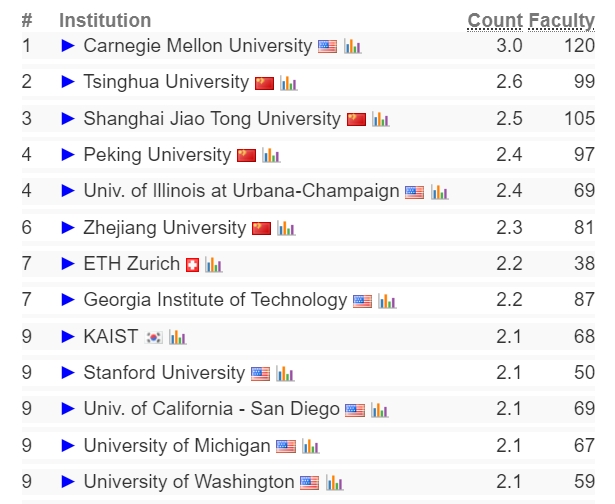Open chart icon for University of Michigan
Viewport: 615px width, 504px height.
(x=311, y=446)
